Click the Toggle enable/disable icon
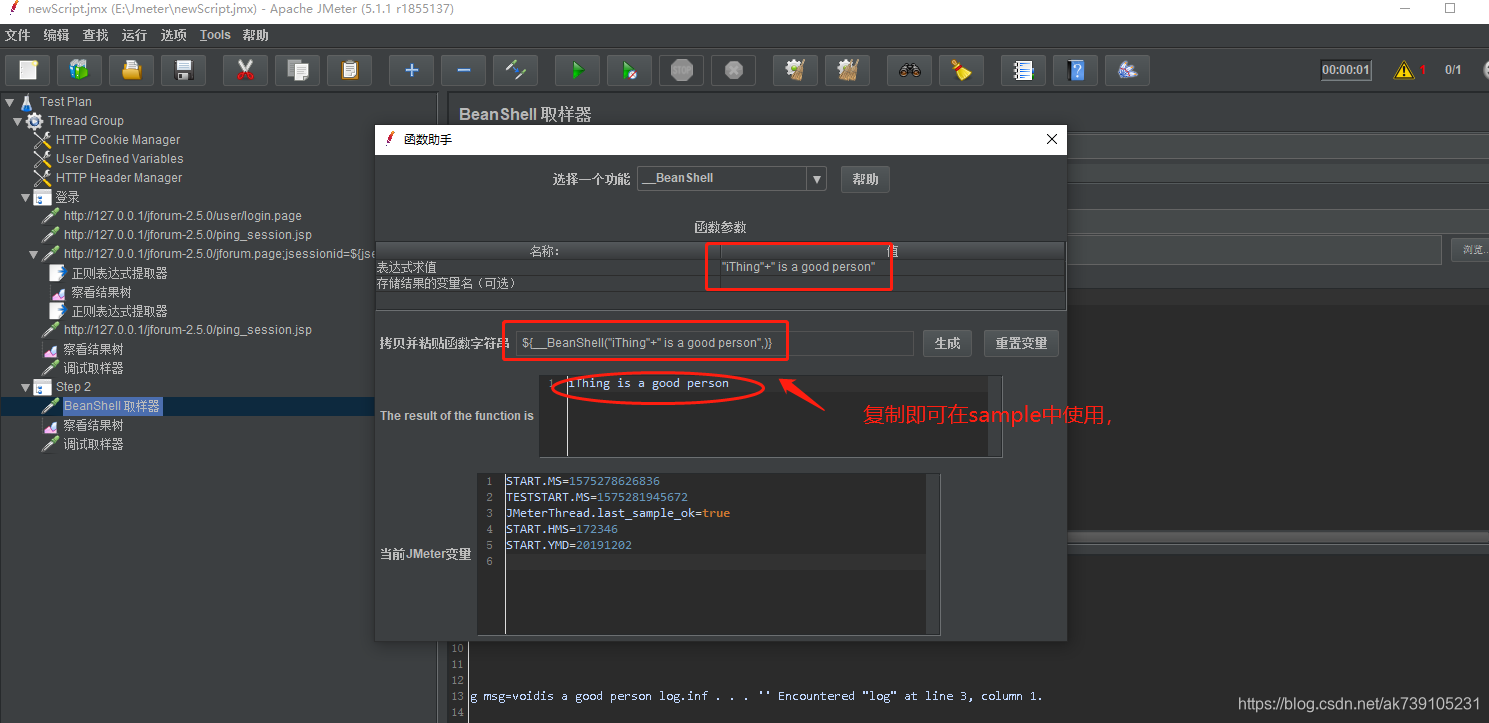Screen dimensions: 1489x723 pos(515,70)
